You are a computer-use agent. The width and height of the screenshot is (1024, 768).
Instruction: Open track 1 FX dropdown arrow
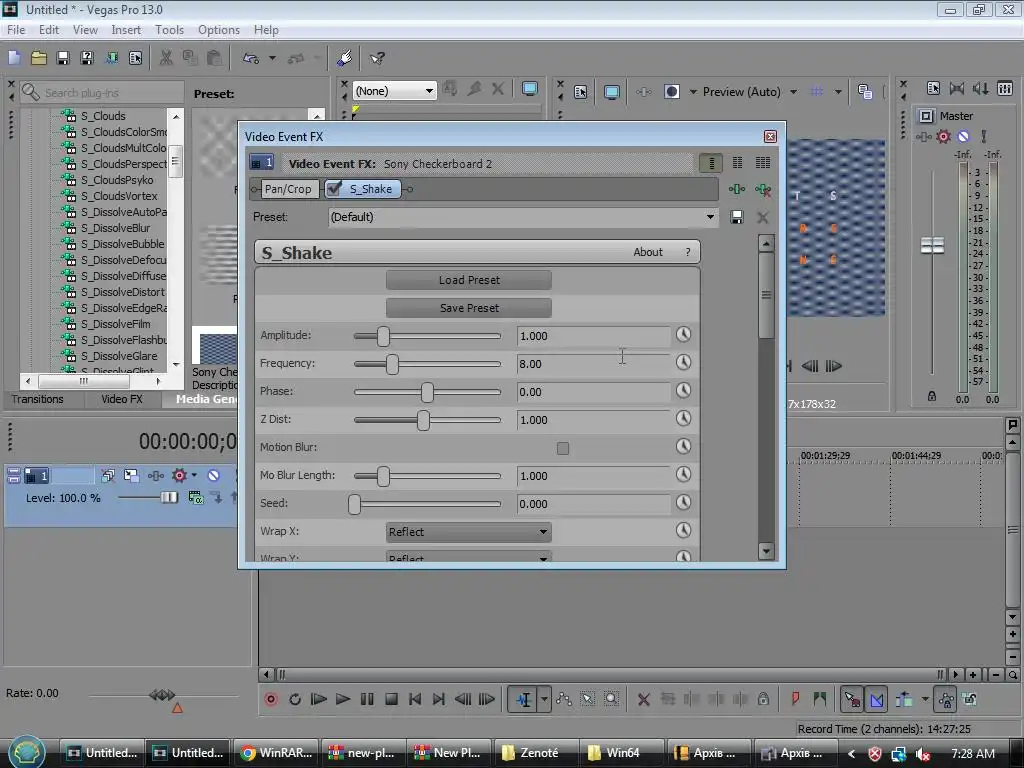[194, 475]
